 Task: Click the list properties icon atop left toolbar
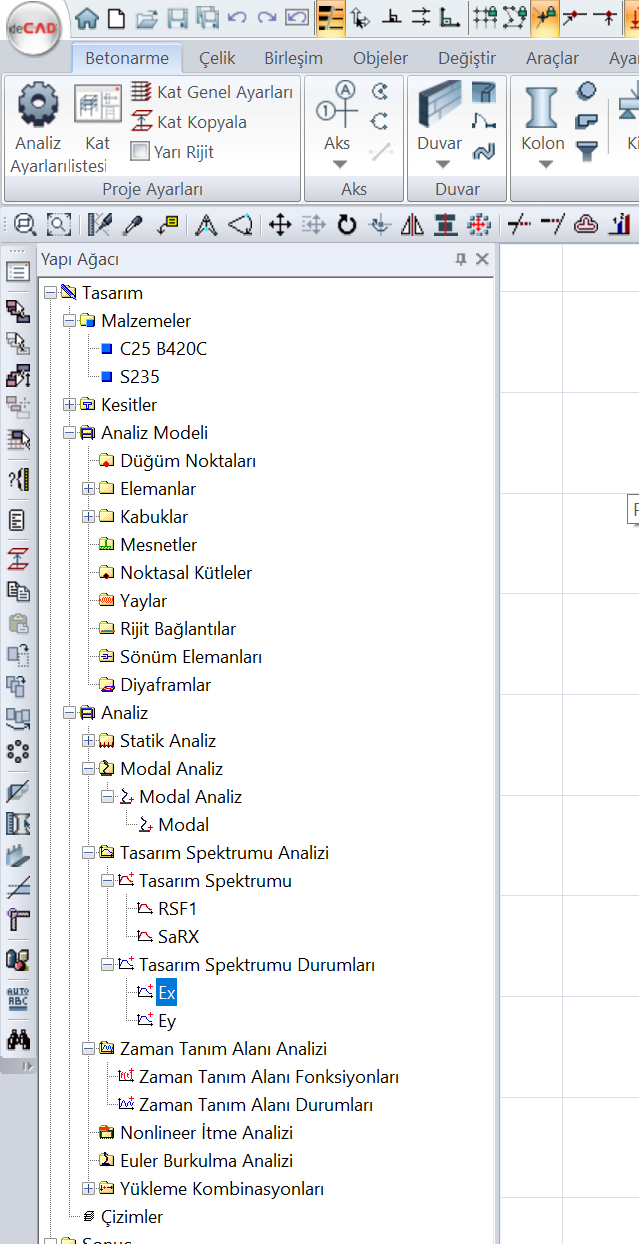(x=18, y=271)
